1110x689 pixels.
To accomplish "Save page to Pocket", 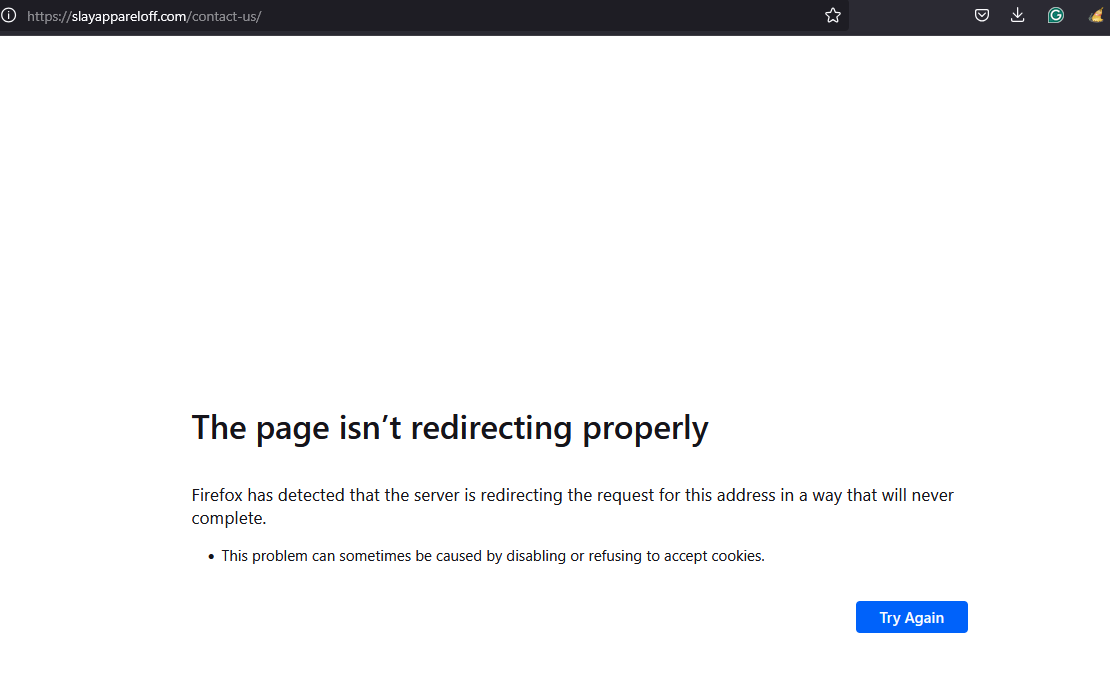I will [982, 15].
